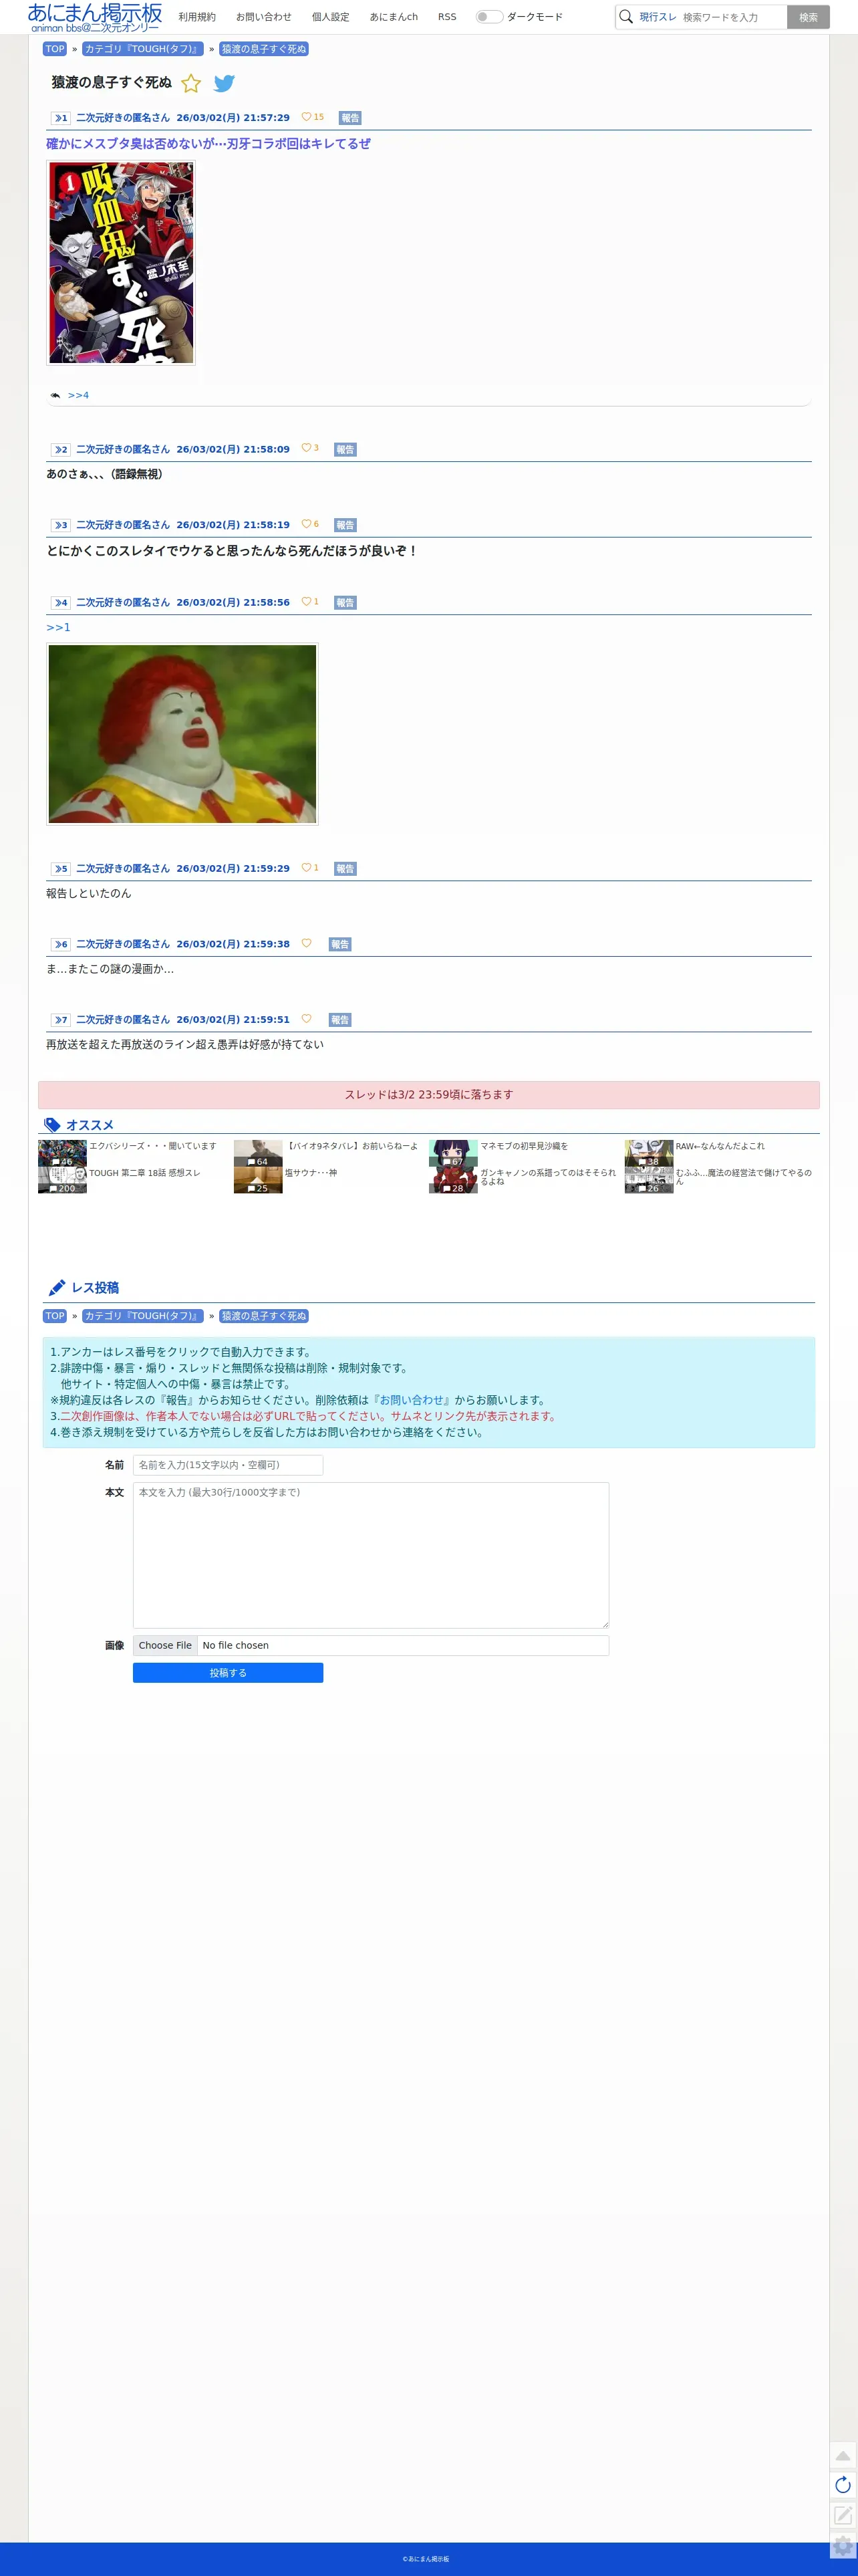The height and width of the screenshot is (2576, 858).
Task: Like post 7 via its heart icon
Action: coord(306,1019)
